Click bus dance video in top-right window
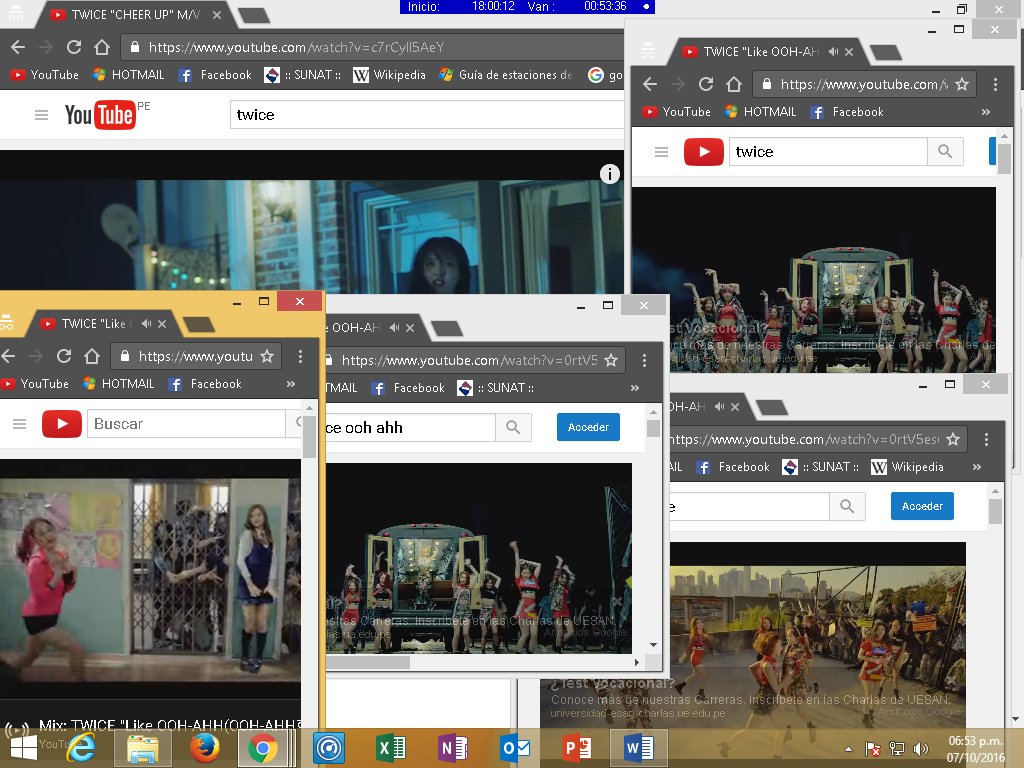This screenshot has height=768, width=1024. (x=814, y=280)
